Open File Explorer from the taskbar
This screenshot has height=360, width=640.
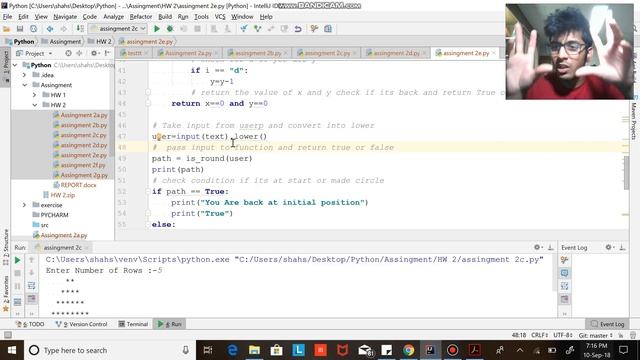tap(255, 350)
